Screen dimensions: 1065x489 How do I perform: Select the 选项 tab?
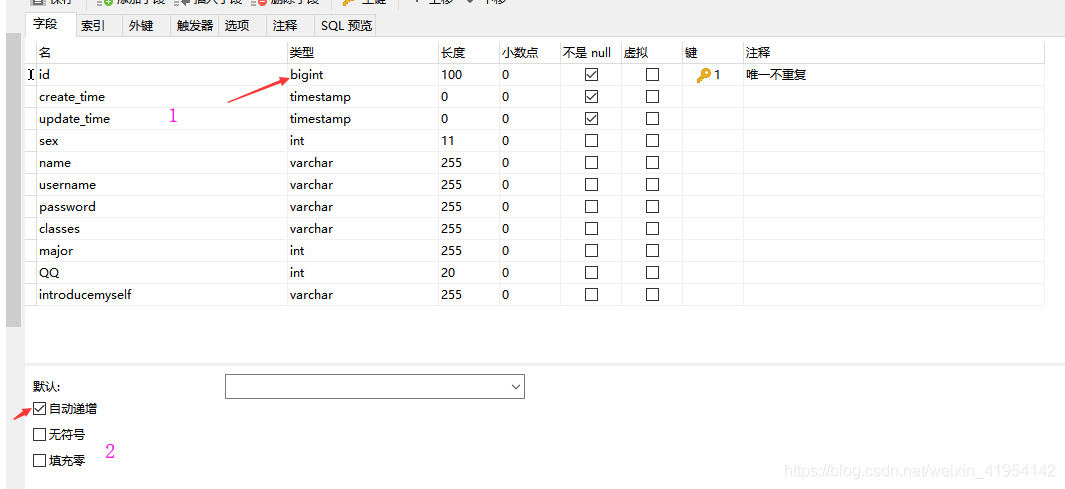(237, 26)
